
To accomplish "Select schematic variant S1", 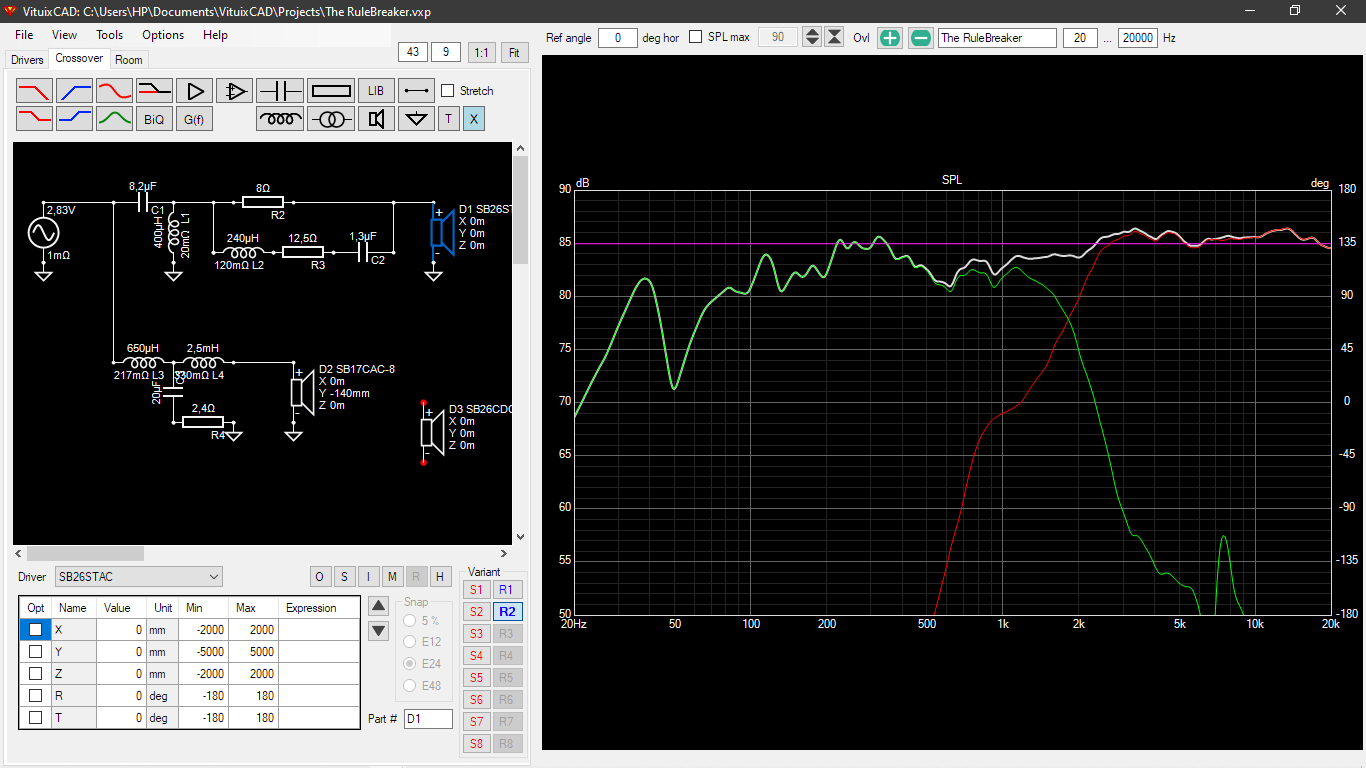I will tap(476, 590).
